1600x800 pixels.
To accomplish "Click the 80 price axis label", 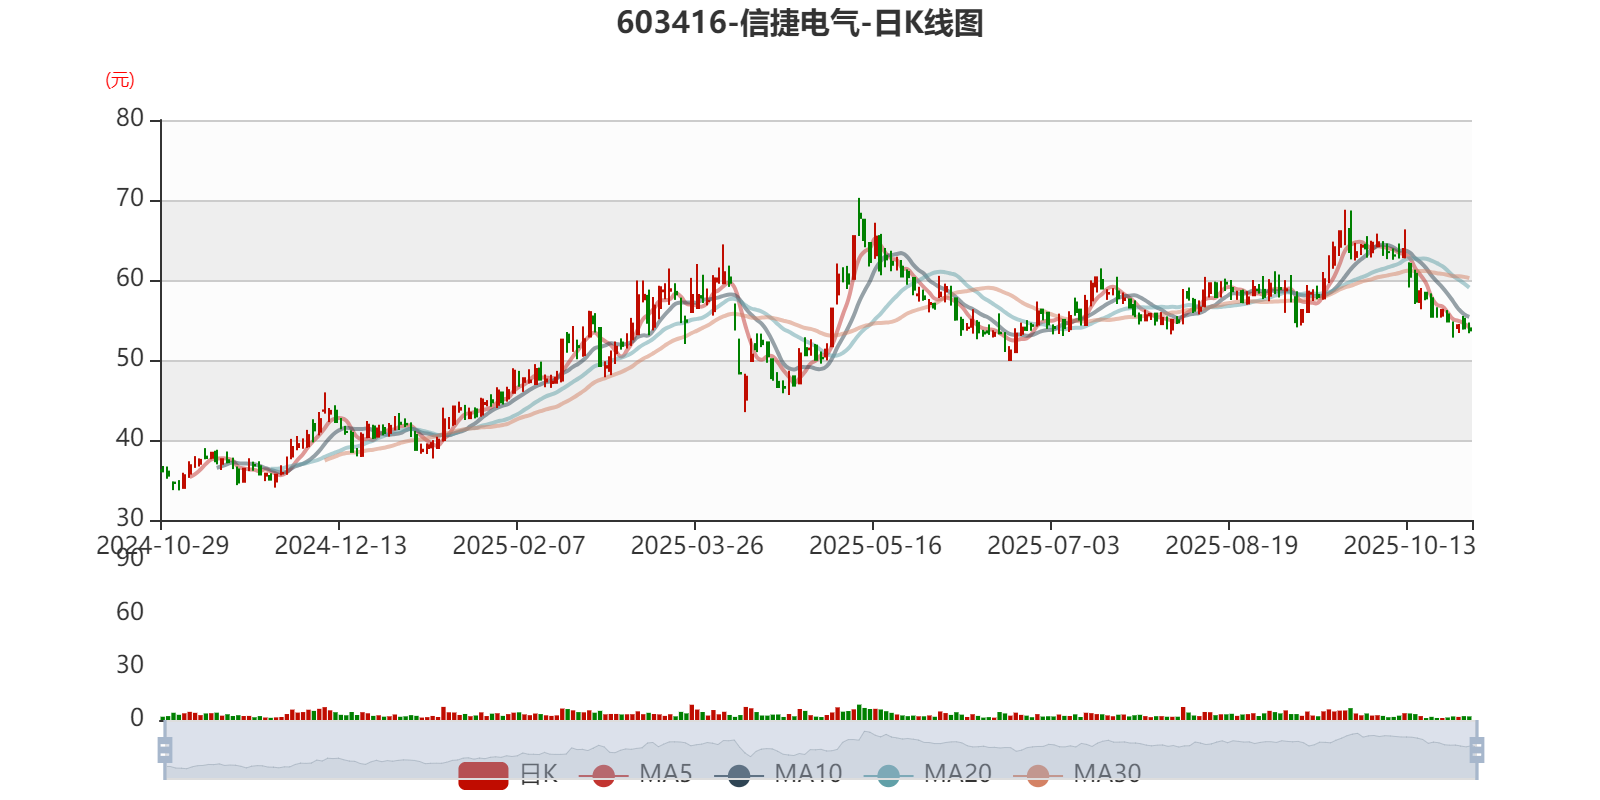I will [130, 119].
